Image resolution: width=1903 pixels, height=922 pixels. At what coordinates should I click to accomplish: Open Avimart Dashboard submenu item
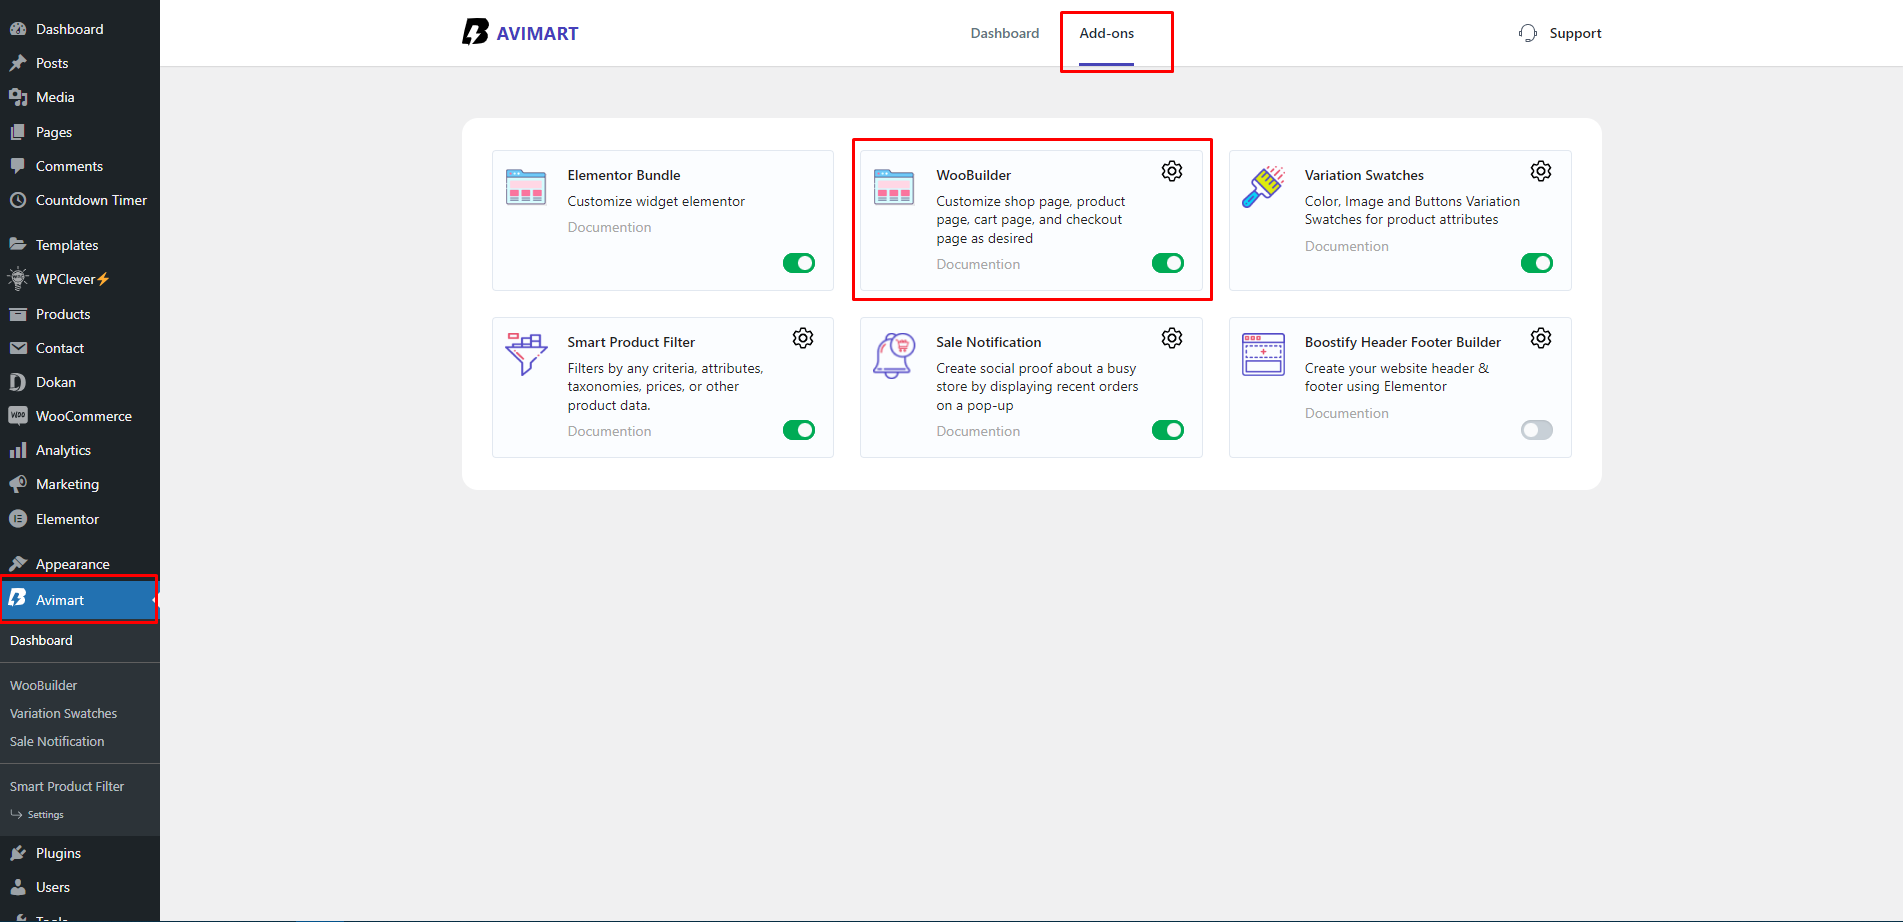click(x=41, y=640)
